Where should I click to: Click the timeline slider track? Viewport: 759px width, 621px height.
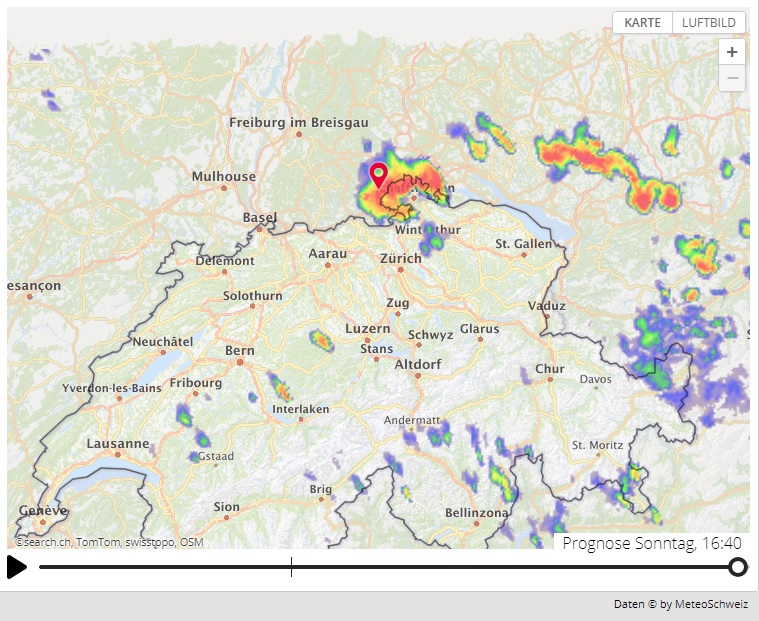(388, 567)
